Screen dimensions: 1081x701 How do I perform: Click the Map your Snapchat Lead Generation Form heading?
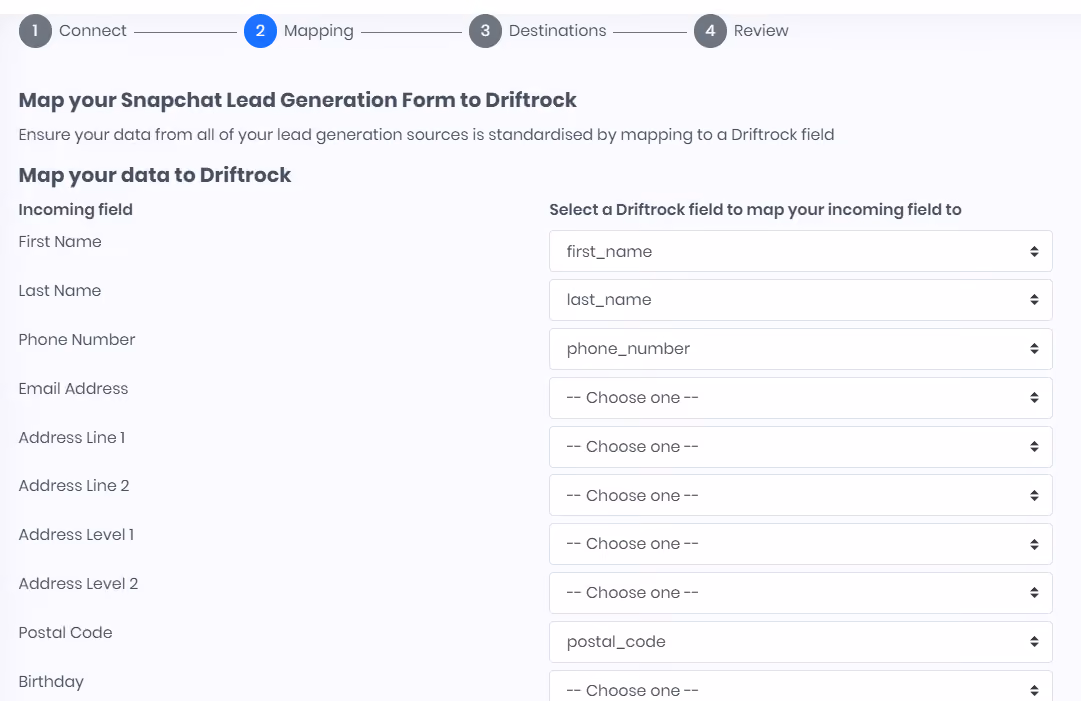297,100
